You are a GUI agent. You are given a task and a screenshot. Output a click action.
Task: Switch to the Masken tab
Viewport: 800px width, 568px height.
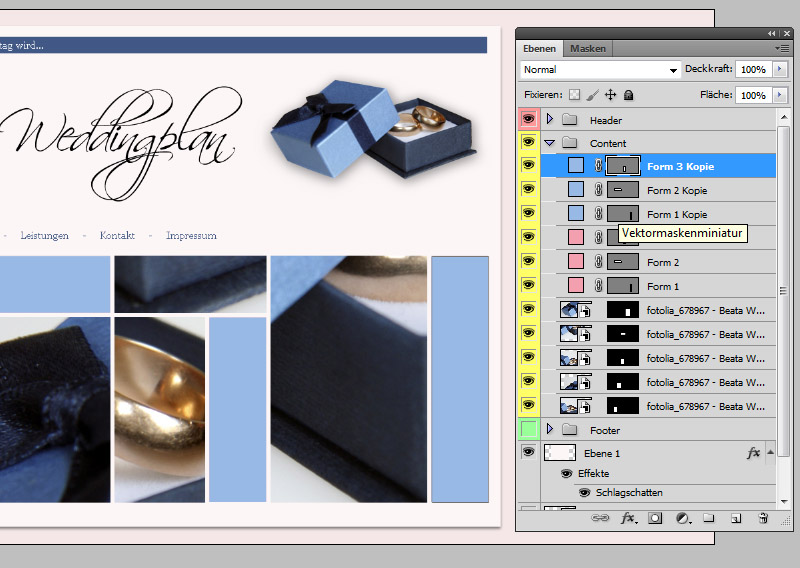(587, 48)
